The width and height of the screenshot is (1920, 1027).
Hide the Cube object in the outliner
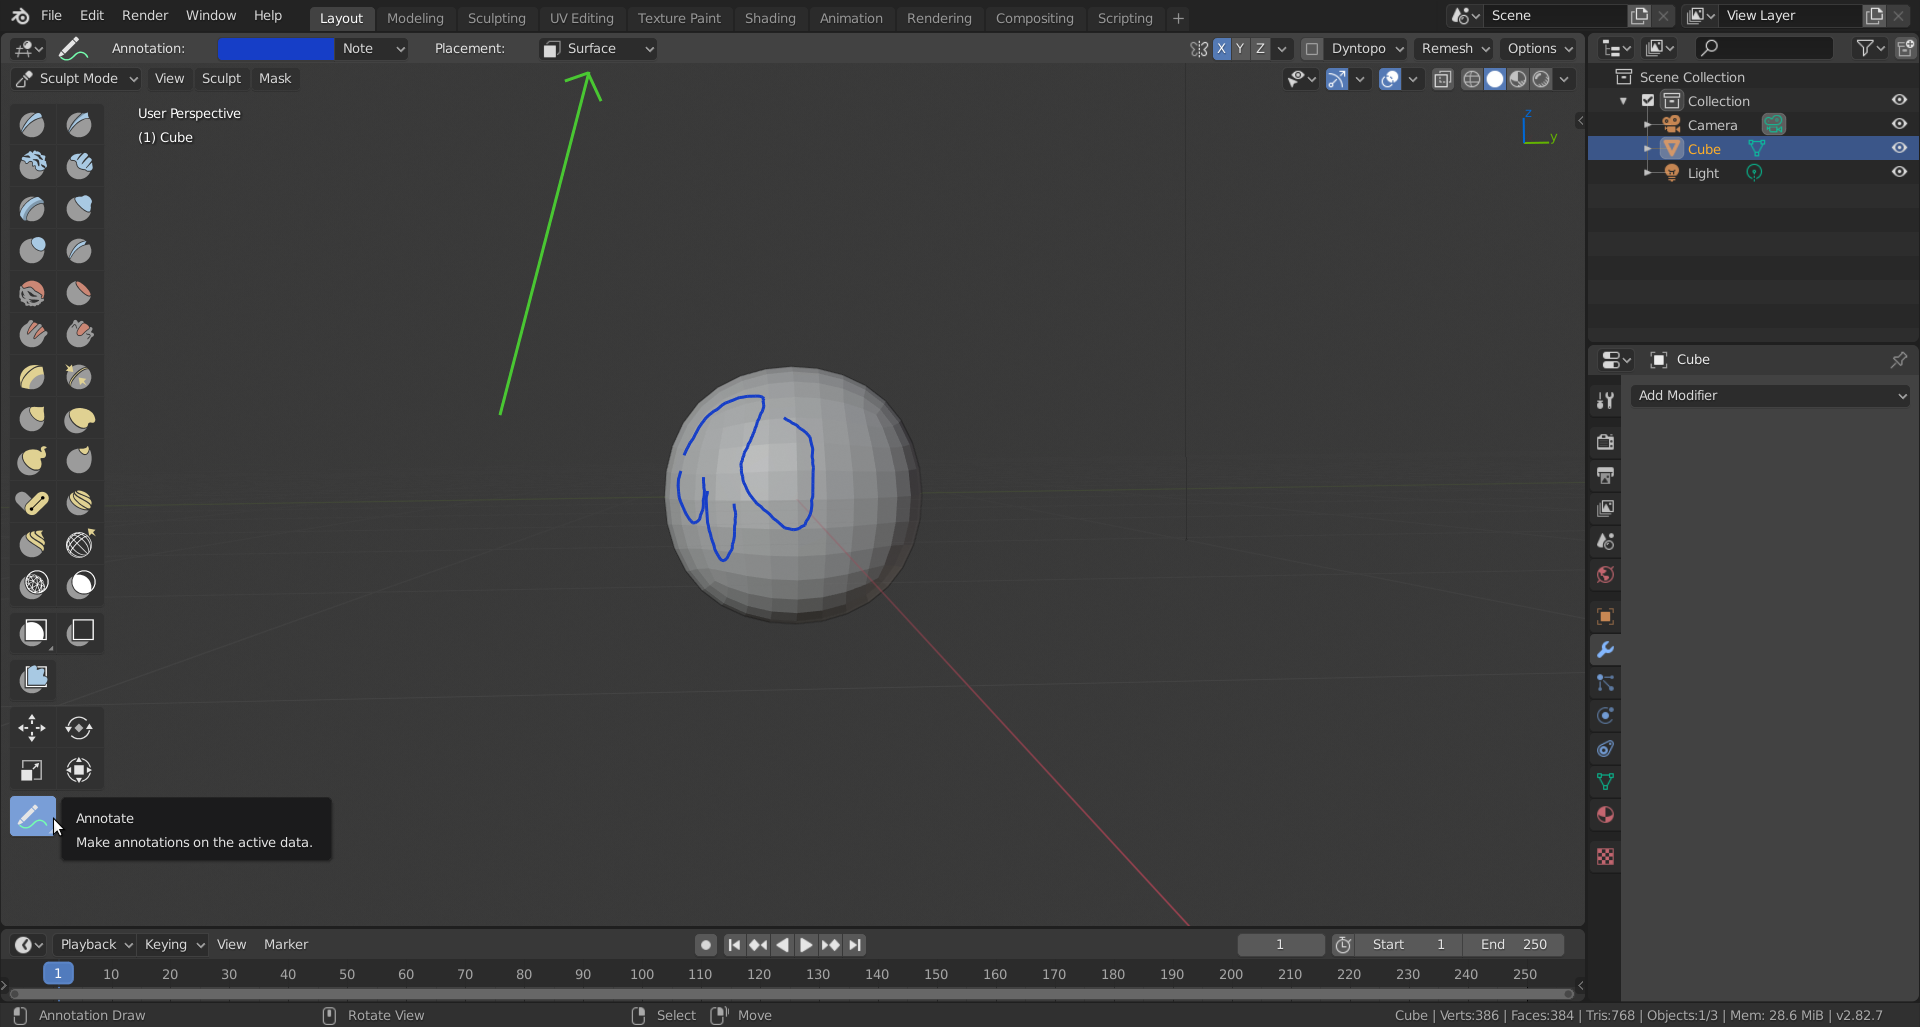pos(1899,148)
